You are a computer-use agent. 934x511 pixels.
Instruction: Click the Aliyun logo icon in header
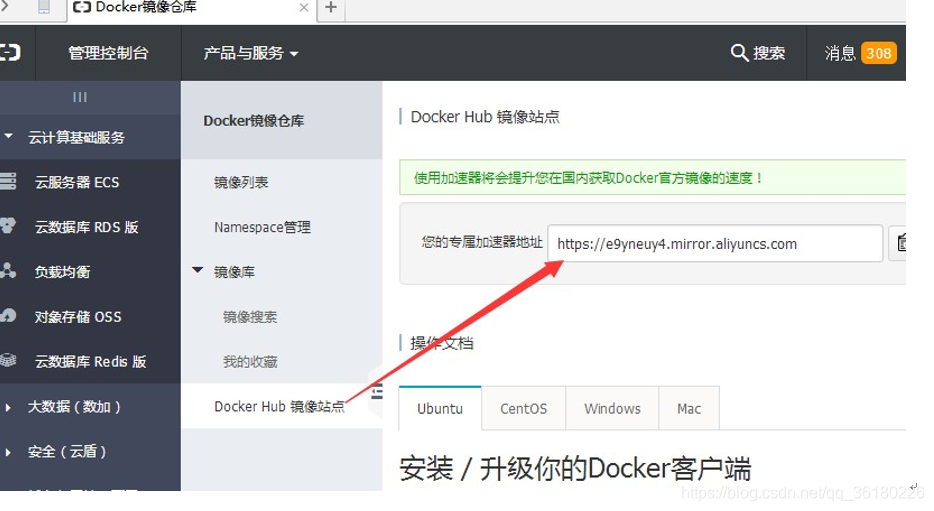10,52
